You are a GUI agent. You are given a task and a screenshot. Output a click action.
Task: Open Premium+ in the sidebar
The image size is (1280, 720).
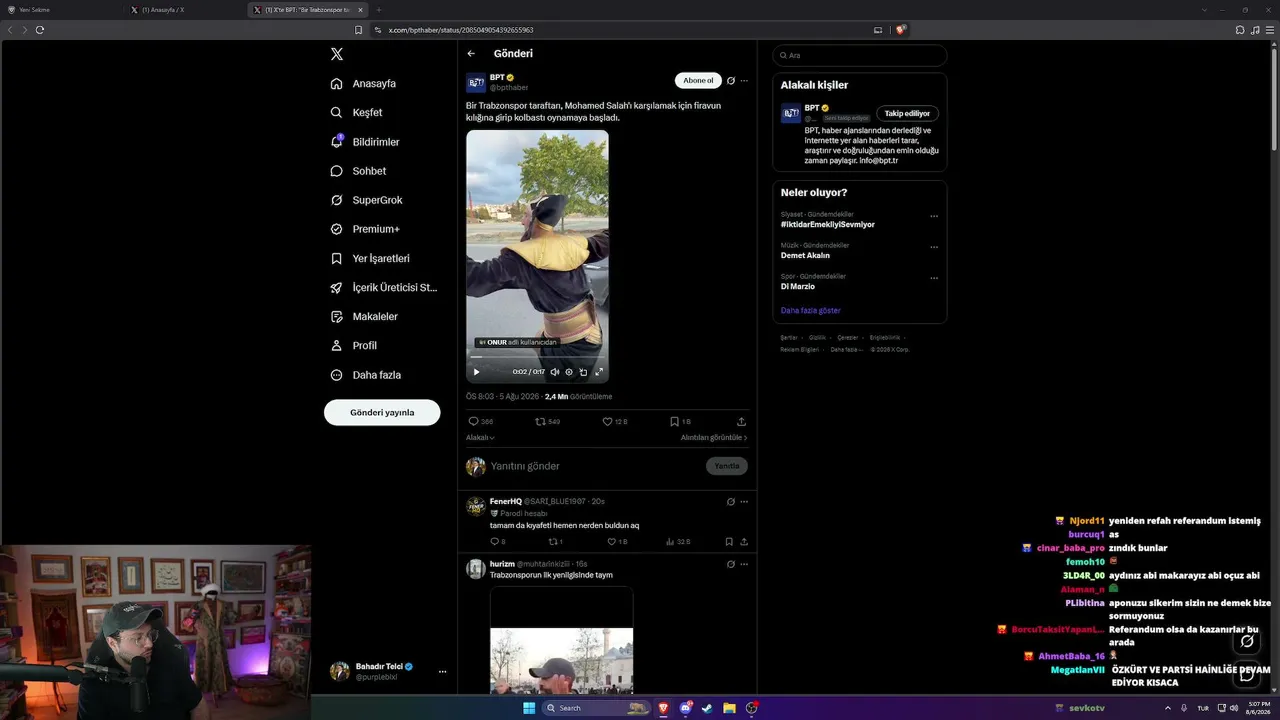coord(365,229)
